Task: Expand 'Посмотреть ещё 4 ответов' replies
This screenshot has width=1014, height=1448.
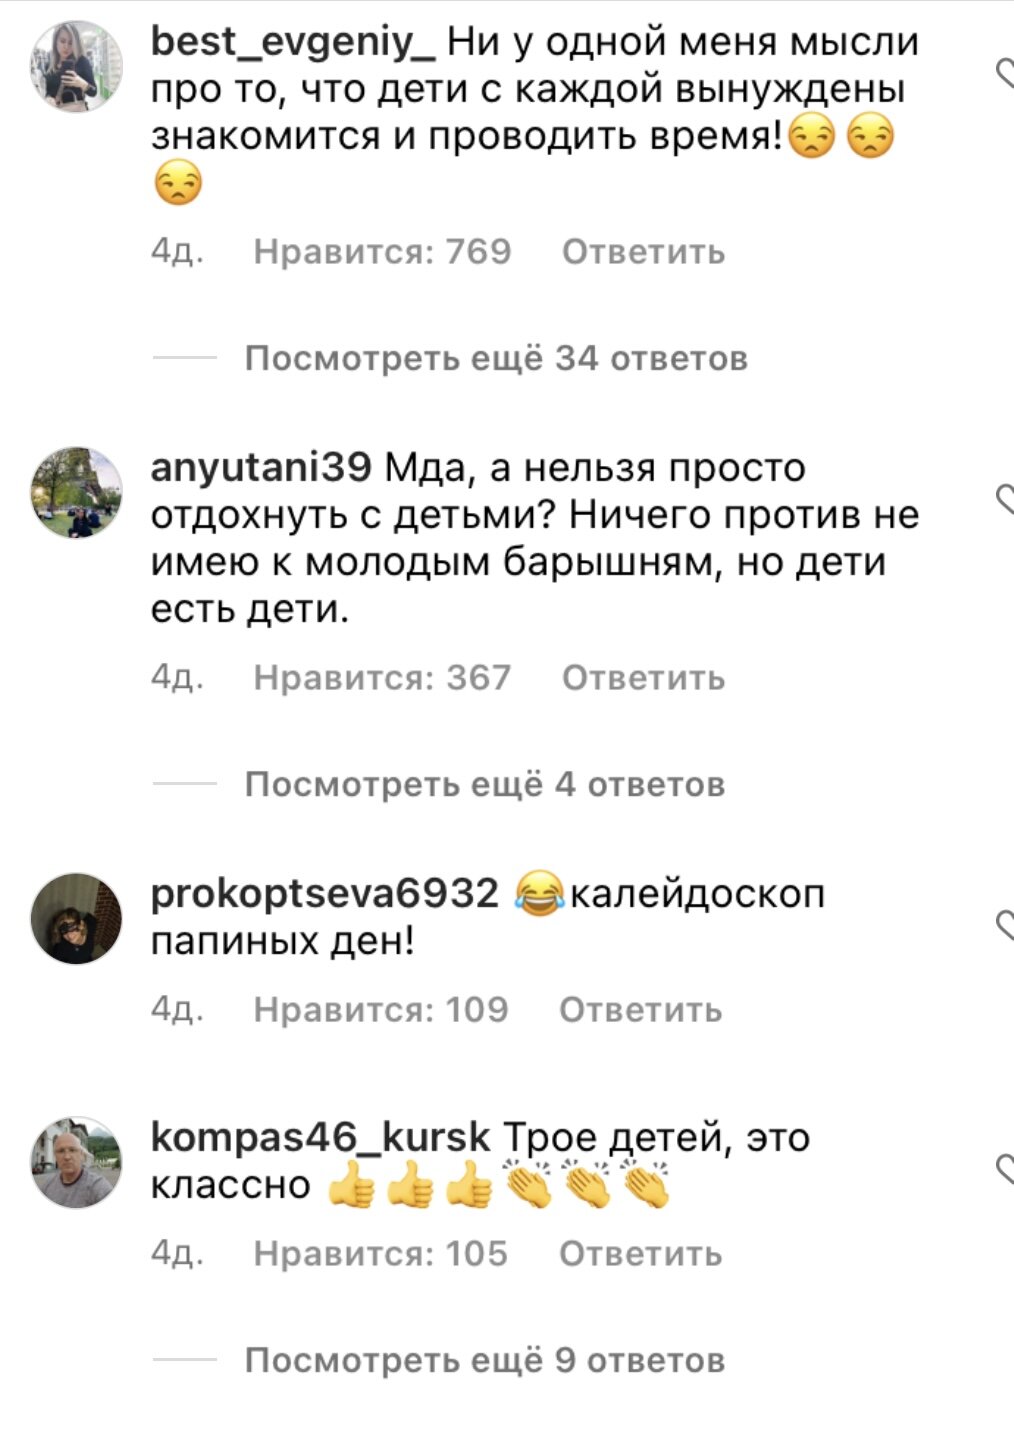Action: coord(485,784)
